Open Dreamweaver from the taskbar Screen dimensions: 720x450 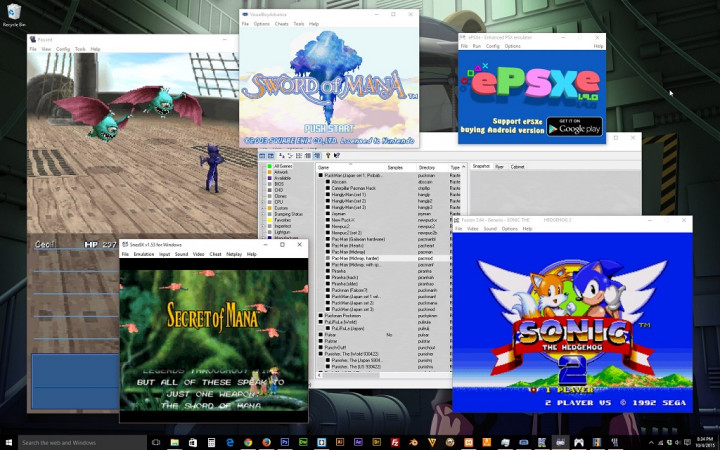(x=303, y=443)
